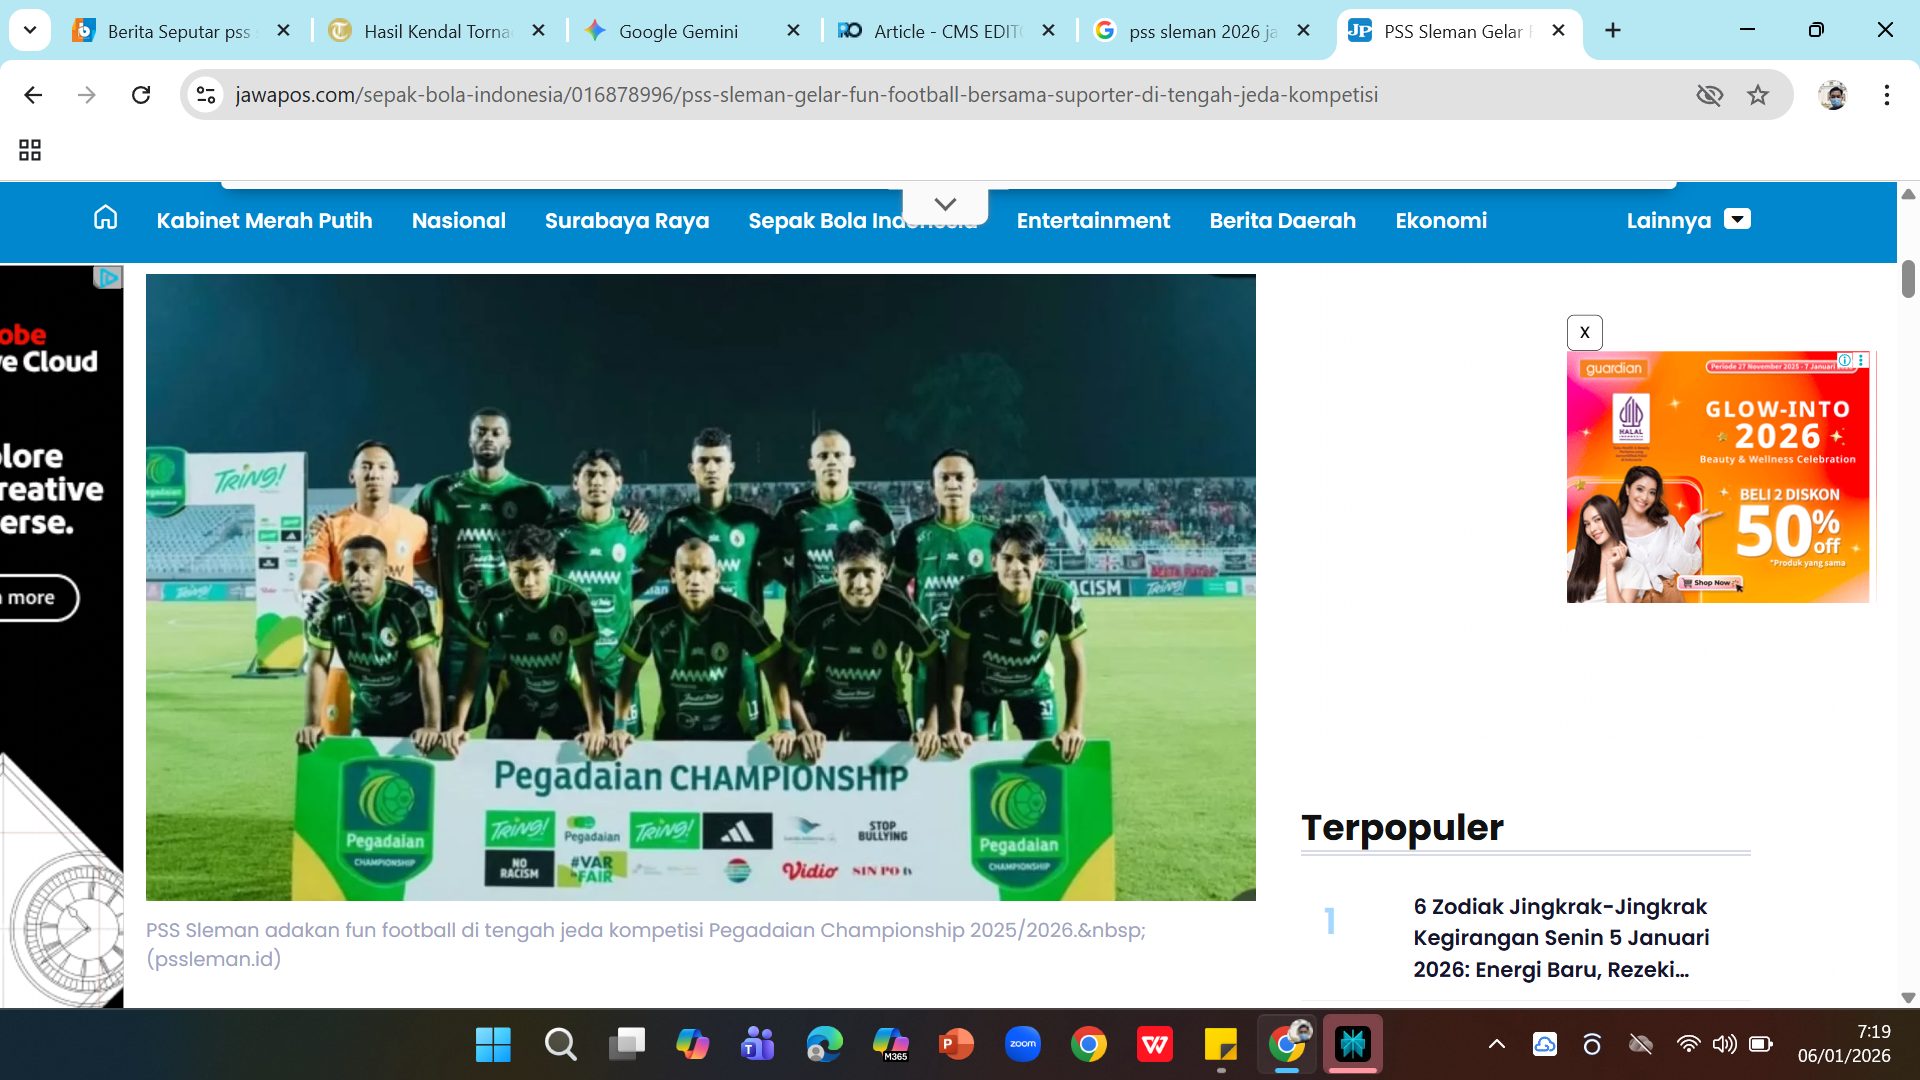Viewport: 1920px width, 1080px height.
Task: Open the volume control
Action: pyautogui.click(x=1724, y=1045)
